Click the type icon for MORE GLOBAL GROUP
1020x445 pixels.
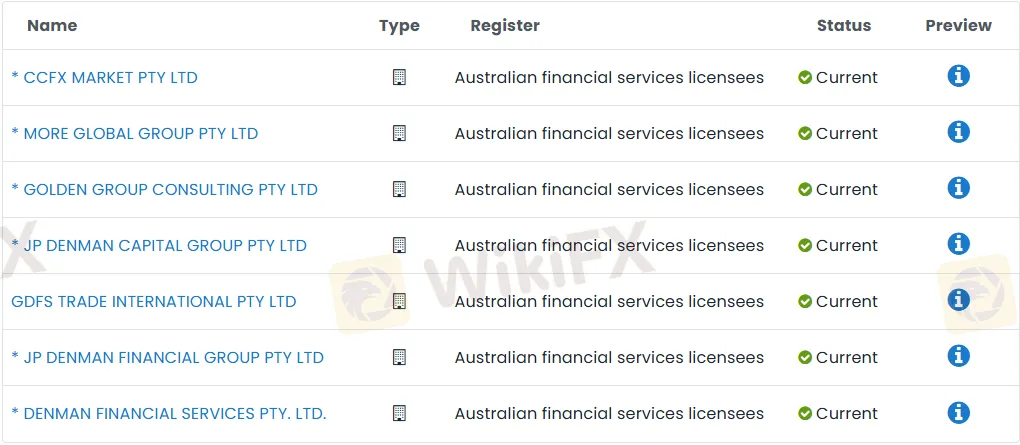point(399,133)
